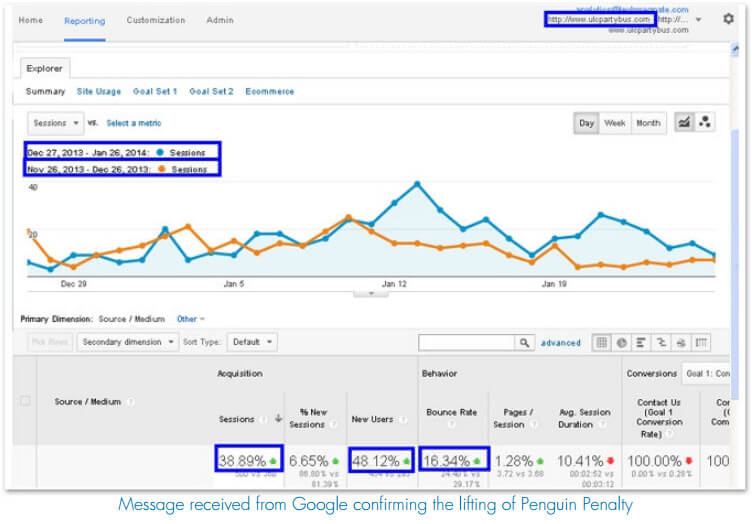Viewport: 752px width, 524px height.
Task: Open the settings gear icon
Action: pyautogui.click(x=728, y=19)
